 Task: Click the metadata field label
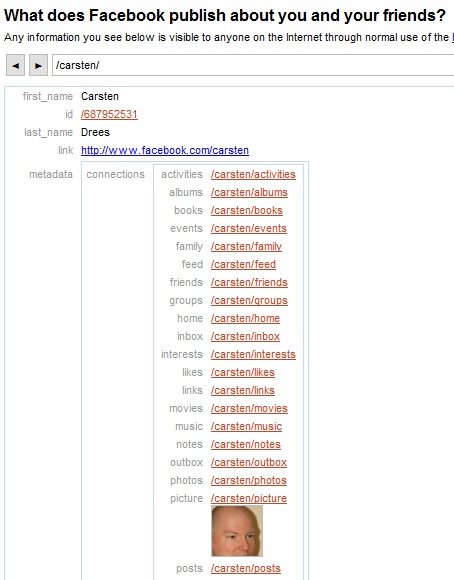(51, 174)
